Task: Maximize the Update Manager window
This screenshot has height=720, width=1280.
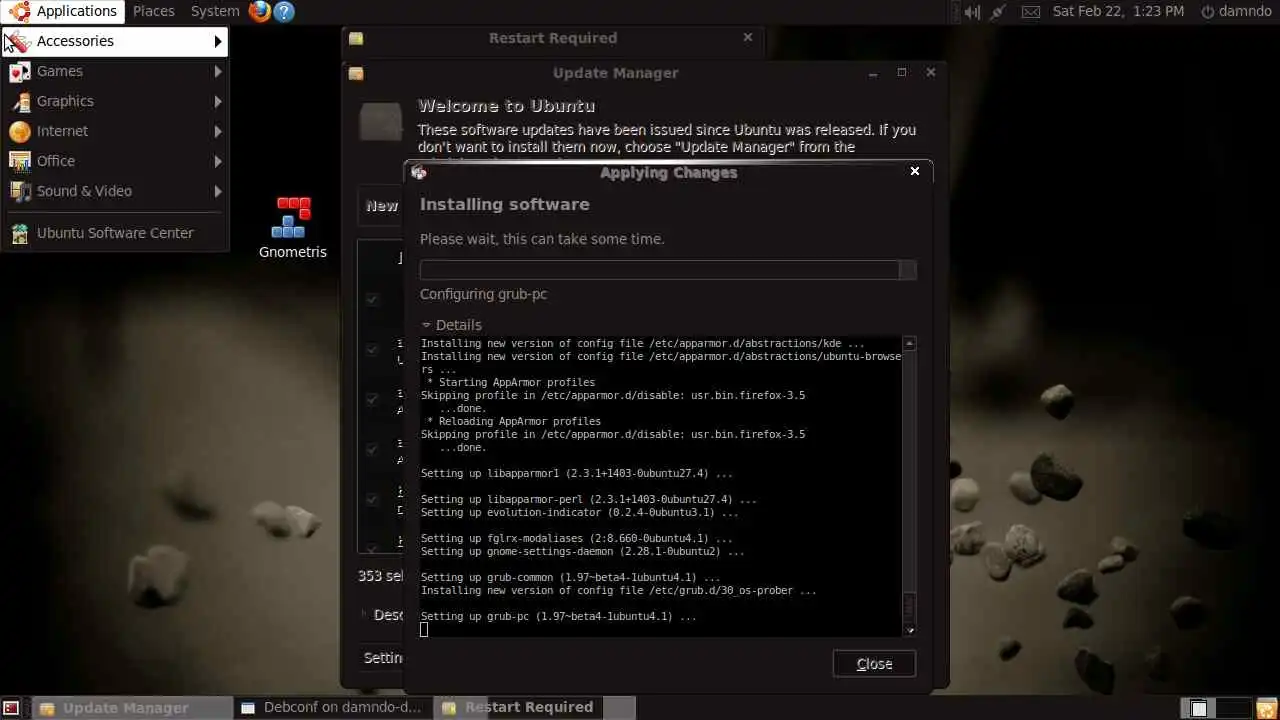Action: 902,72
